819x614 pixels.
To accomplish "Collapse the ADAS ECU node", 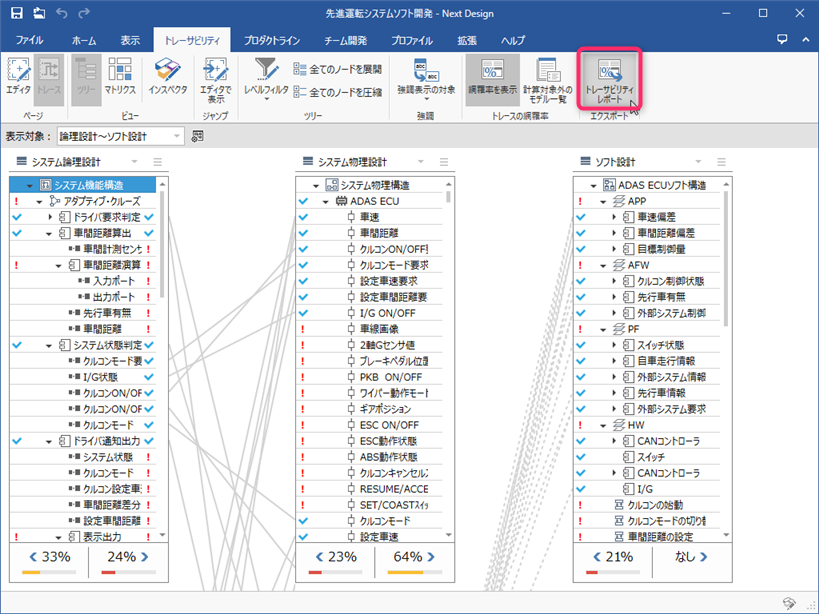I will tap(326, 202).
